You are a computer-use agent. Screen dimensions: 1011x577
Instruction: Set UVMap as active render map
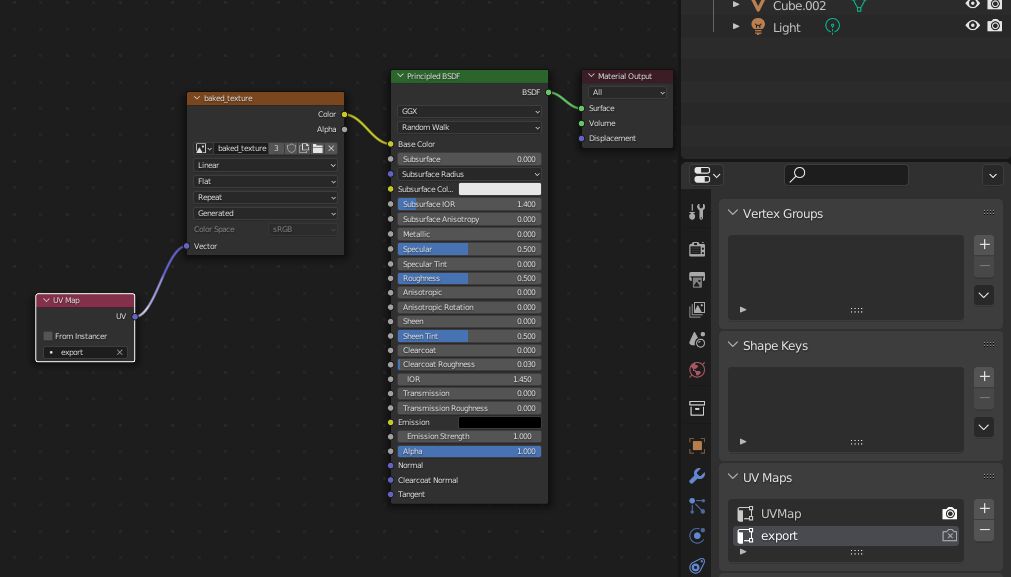(x=949, y=514)
